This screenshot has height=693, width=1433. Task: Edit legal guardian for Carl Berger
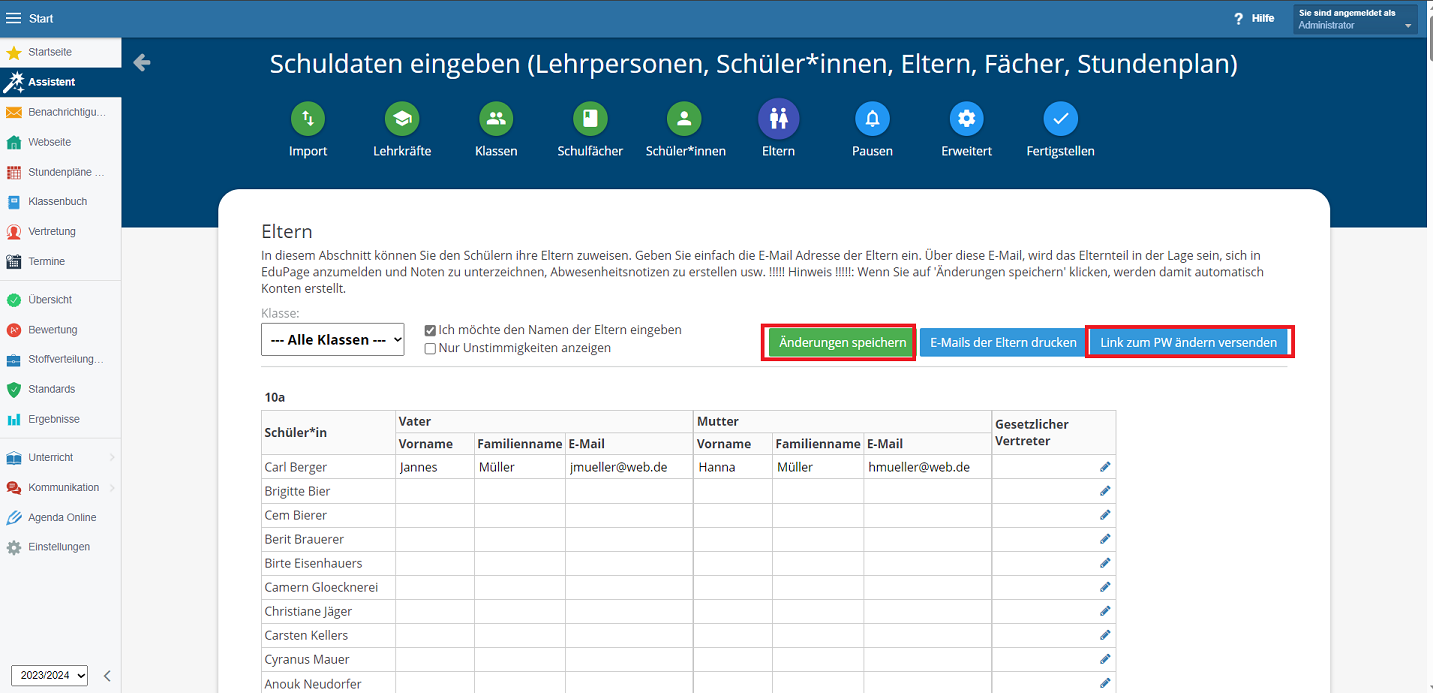[1105, 467]
